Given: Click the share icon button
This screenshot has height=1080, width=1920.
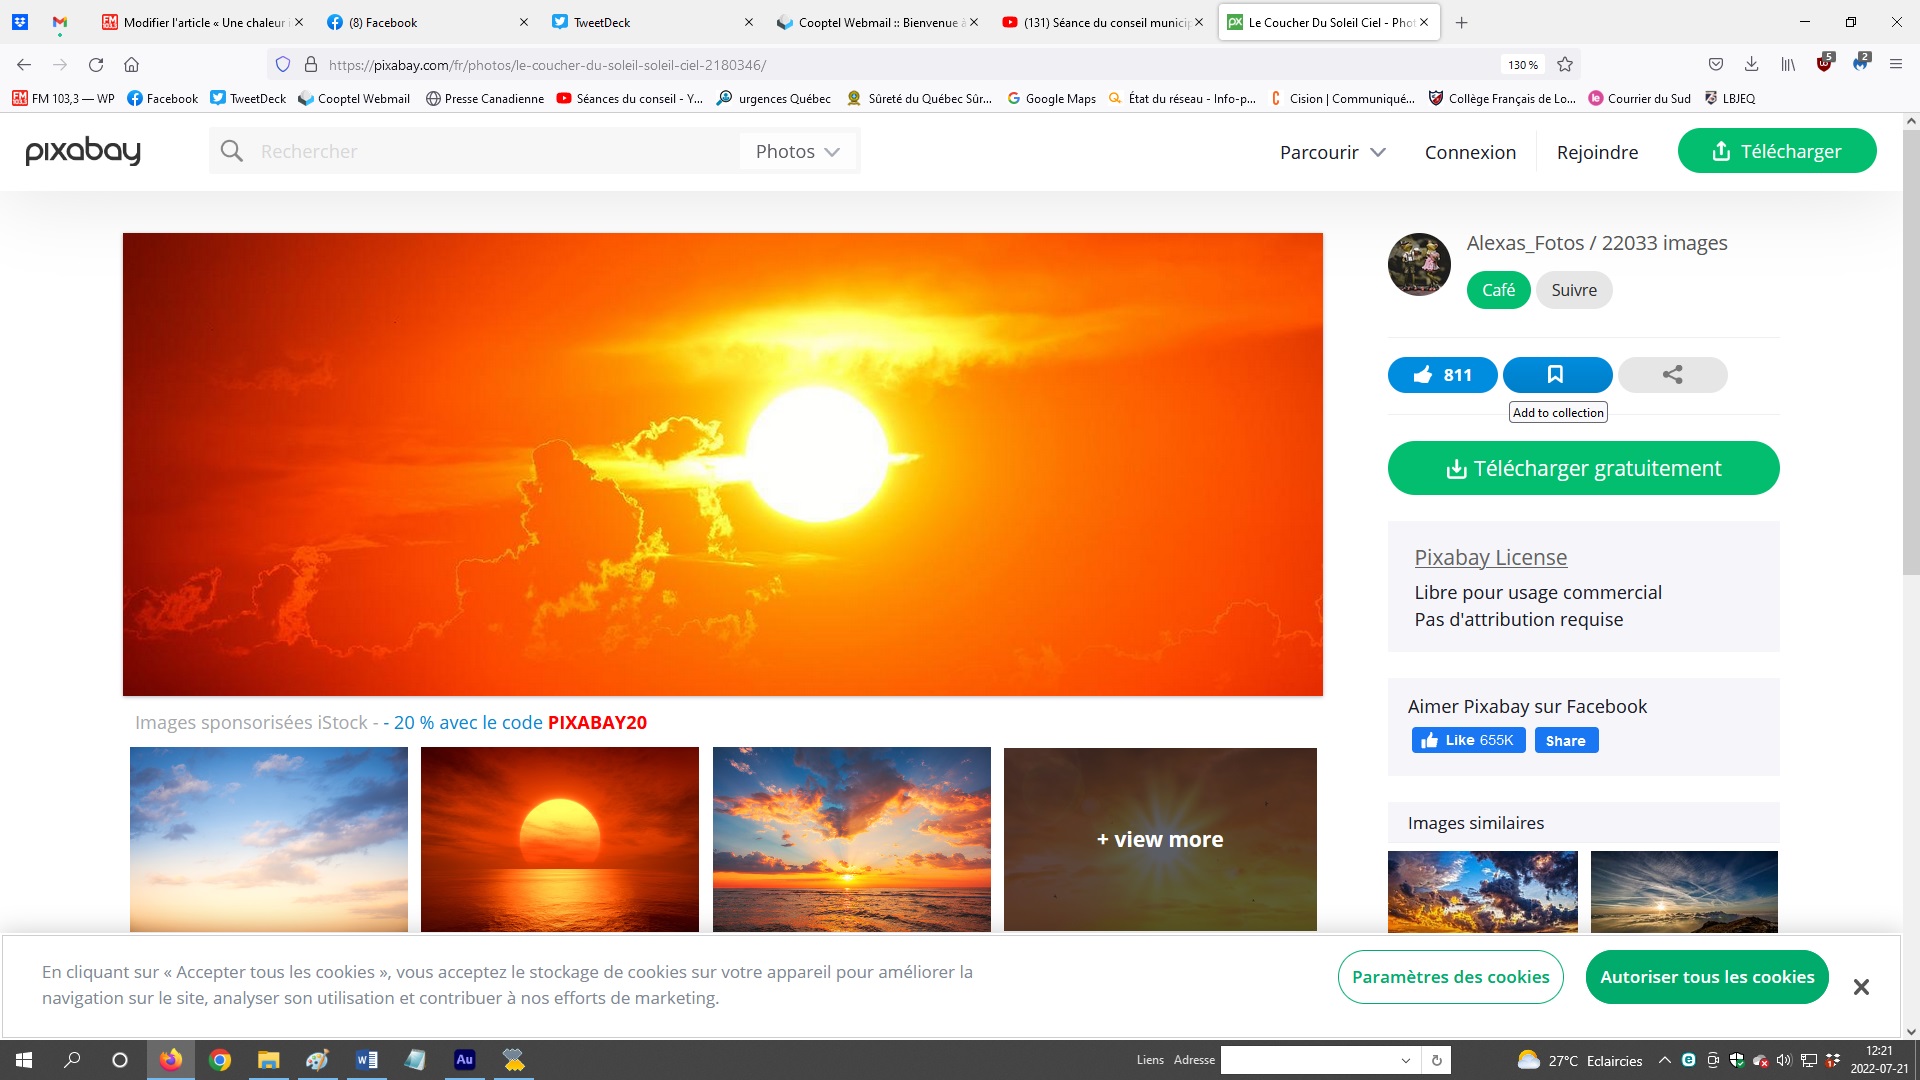Looking at the screenshot, I should tap(1672, 375).
